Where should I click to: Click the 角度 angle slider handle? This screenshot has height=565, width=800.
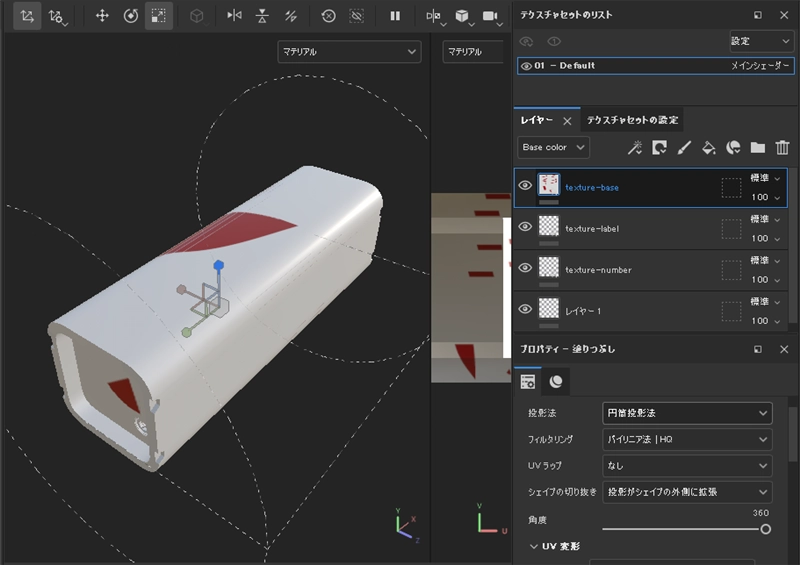click(765, 529)
